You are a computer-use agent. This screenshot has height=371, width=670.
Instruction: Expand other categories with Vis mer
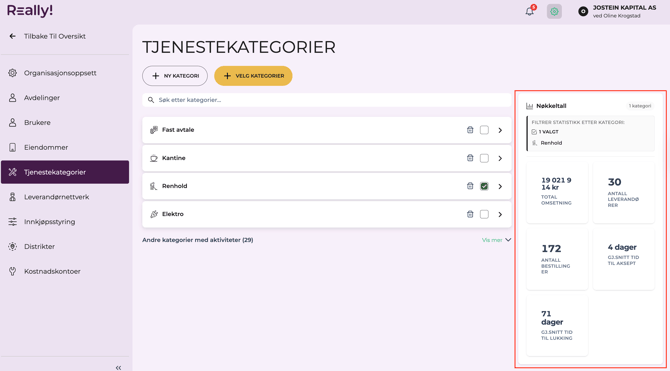497,240
